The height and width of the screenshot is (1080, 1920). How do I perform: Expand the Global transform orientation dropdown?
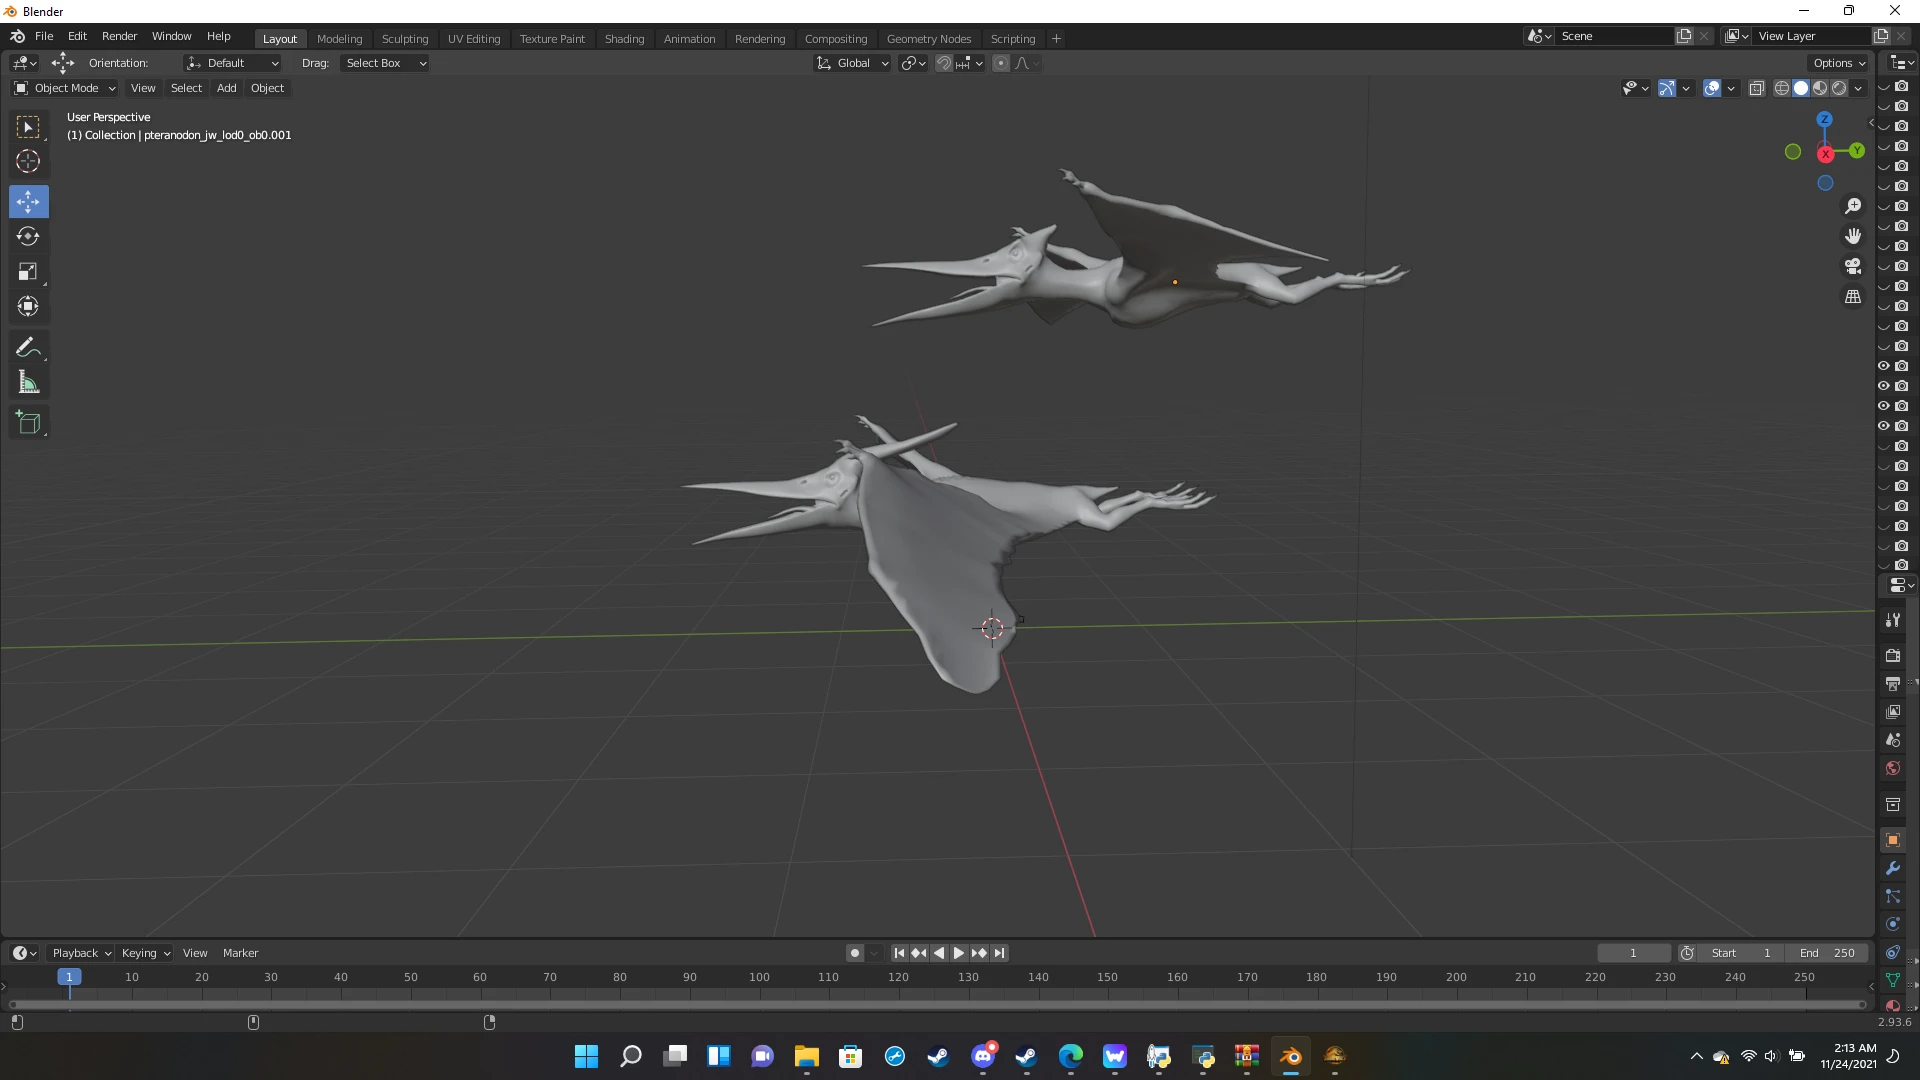coord(853,63)
